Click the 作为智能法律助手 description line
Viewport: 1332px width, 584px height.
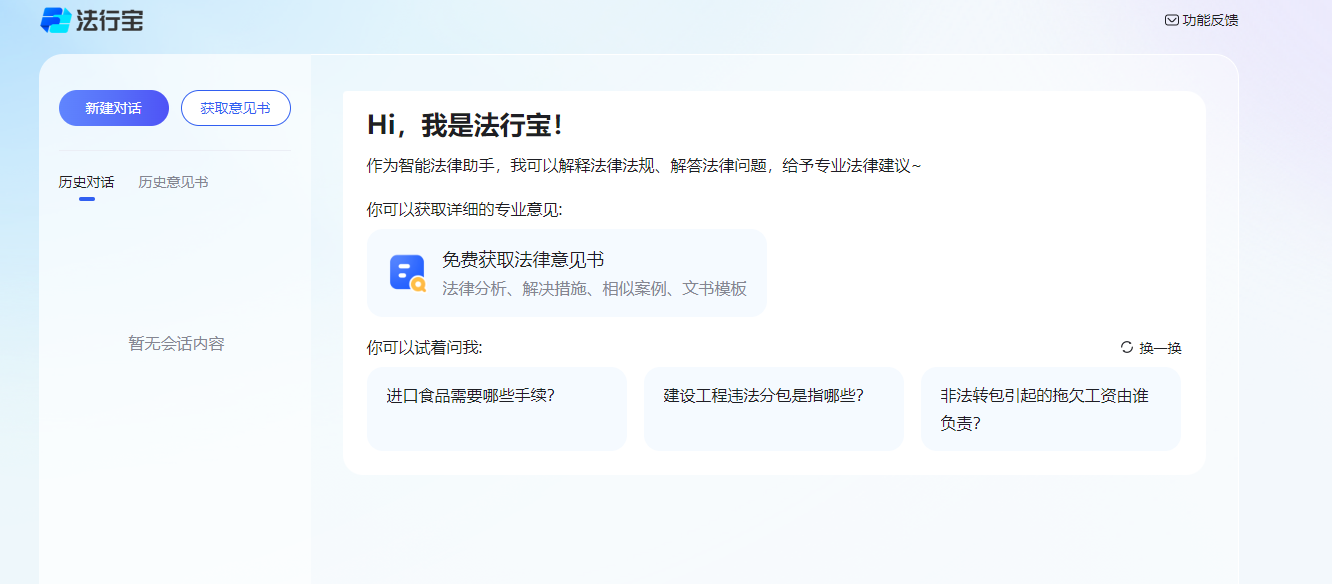644,165
